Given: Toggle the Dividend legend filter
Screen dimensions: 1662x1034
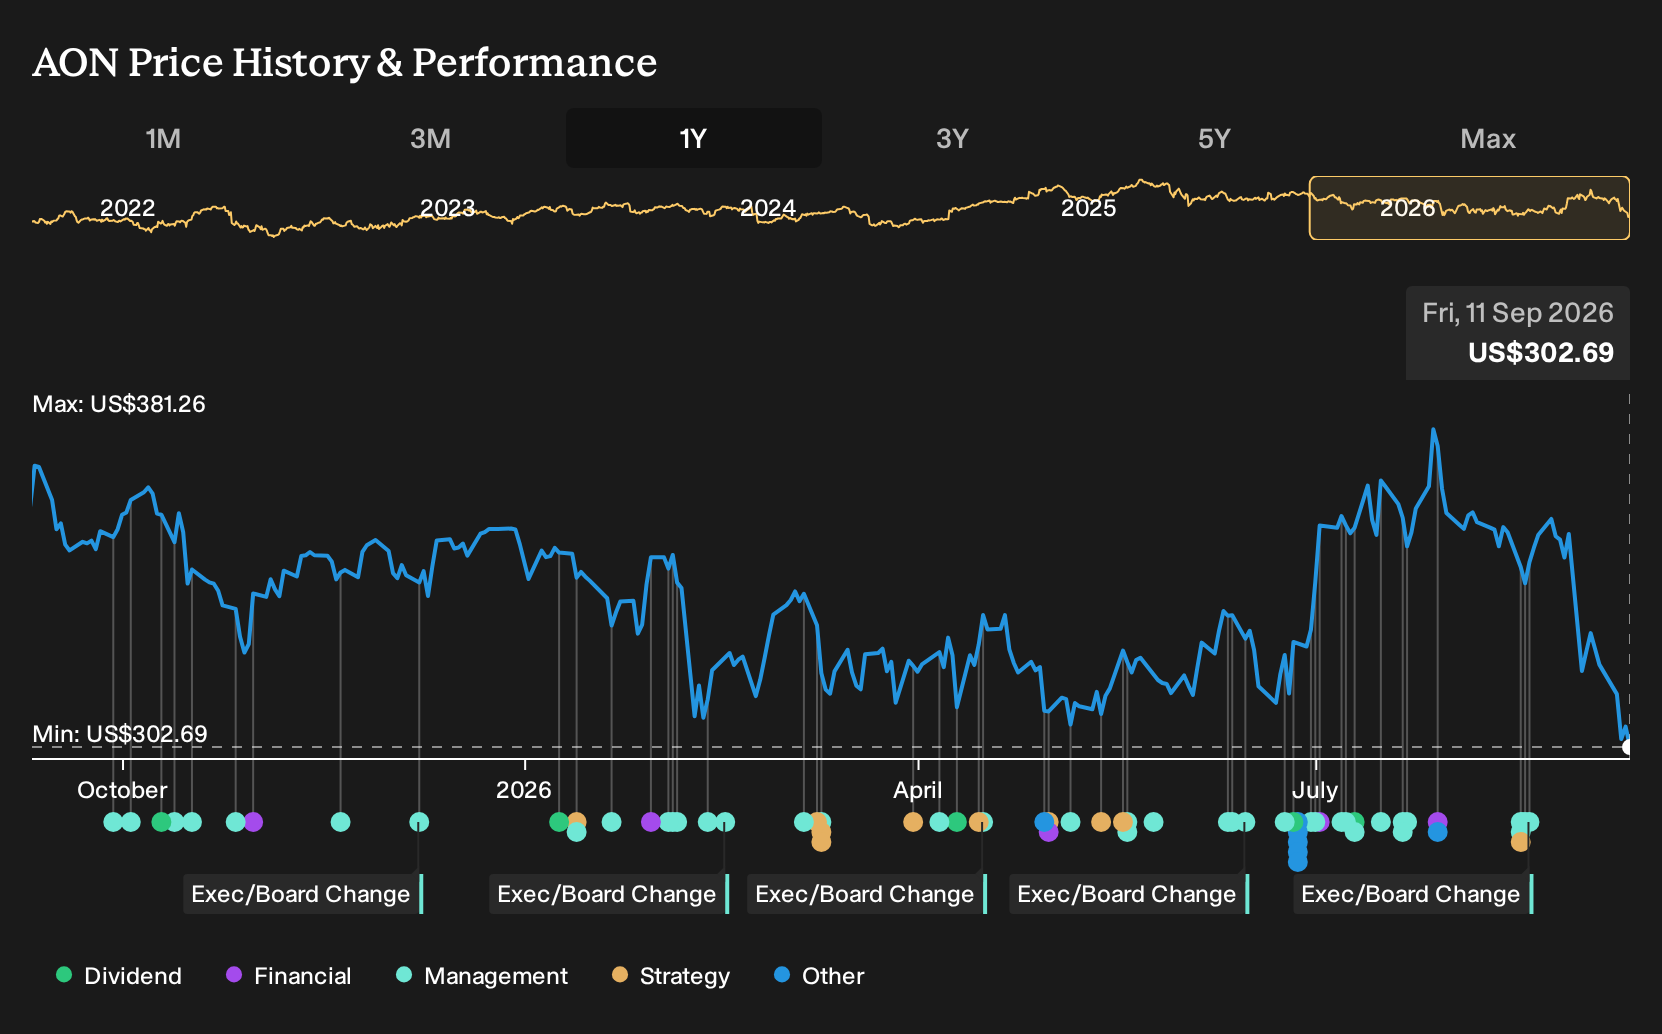Looking at the screenshot, I should [x=118, y=976].
